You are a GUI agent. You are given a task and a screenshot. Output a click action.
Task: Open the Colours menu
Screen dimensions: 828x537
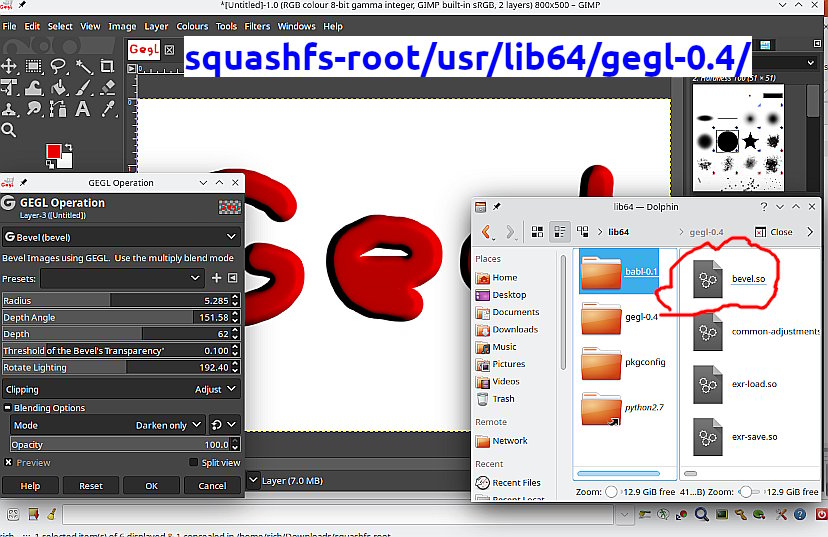click(x=192, y=26)
